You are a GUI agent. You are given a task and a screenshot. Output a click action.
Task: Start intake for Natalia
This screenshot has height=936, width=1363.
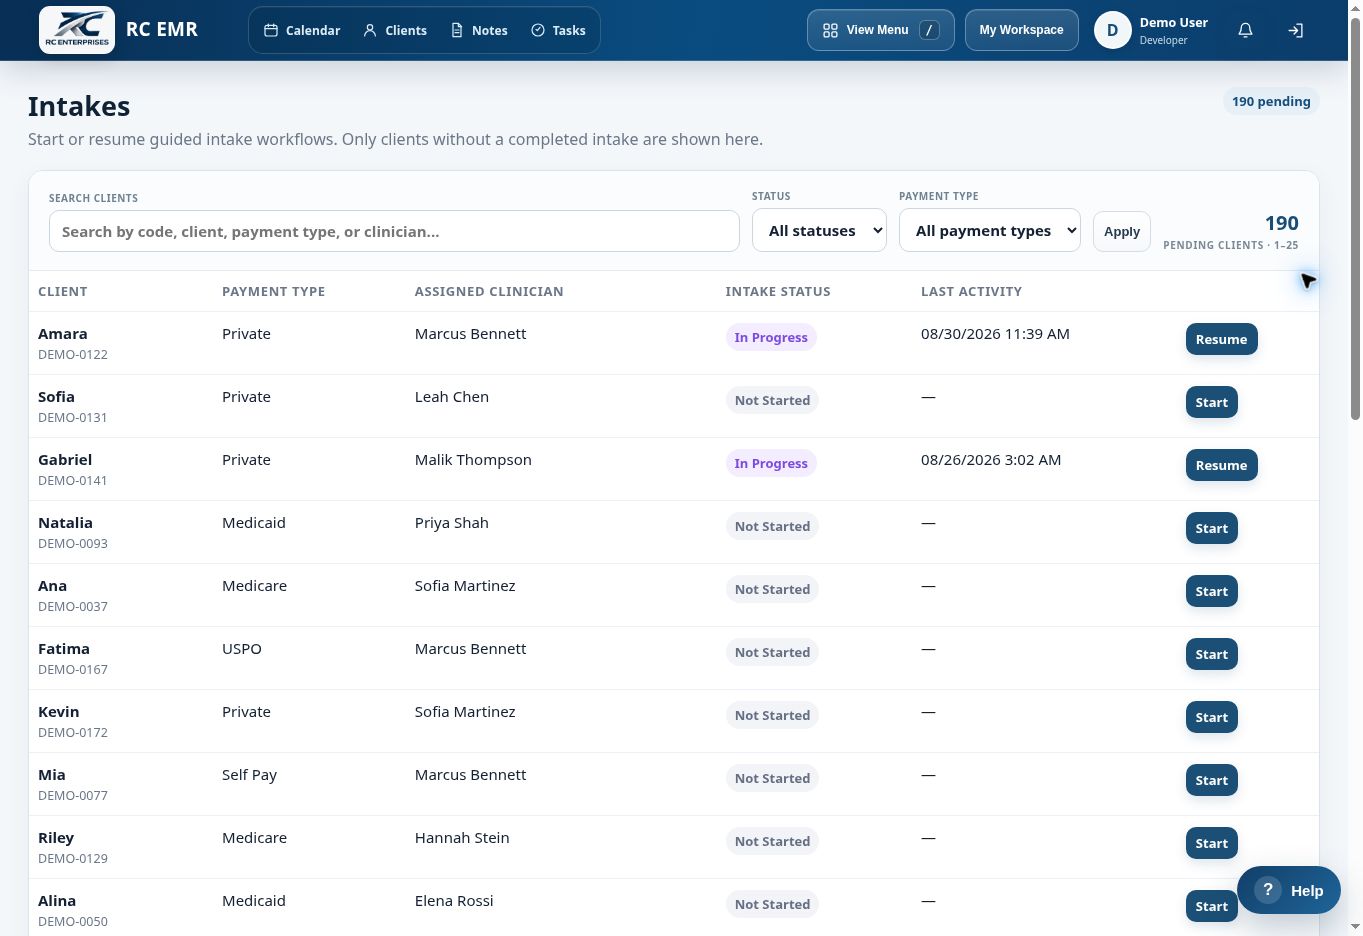click(x=1211, y=528)
